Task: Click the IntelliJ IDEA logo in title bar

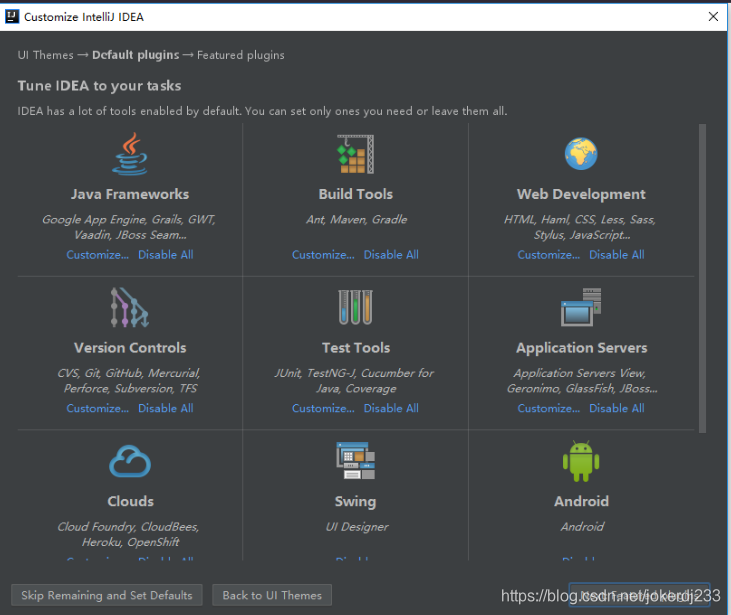Action: (12, 17)
